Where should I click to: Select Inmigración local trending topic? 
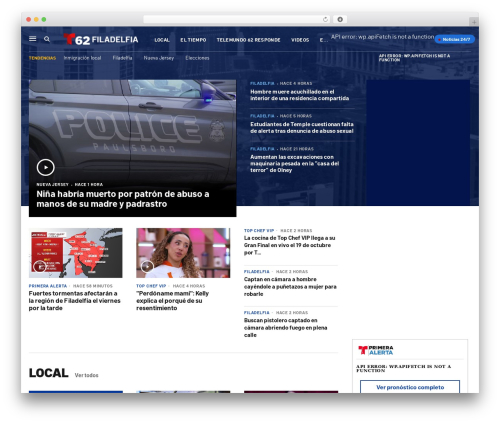coord(82,58)
